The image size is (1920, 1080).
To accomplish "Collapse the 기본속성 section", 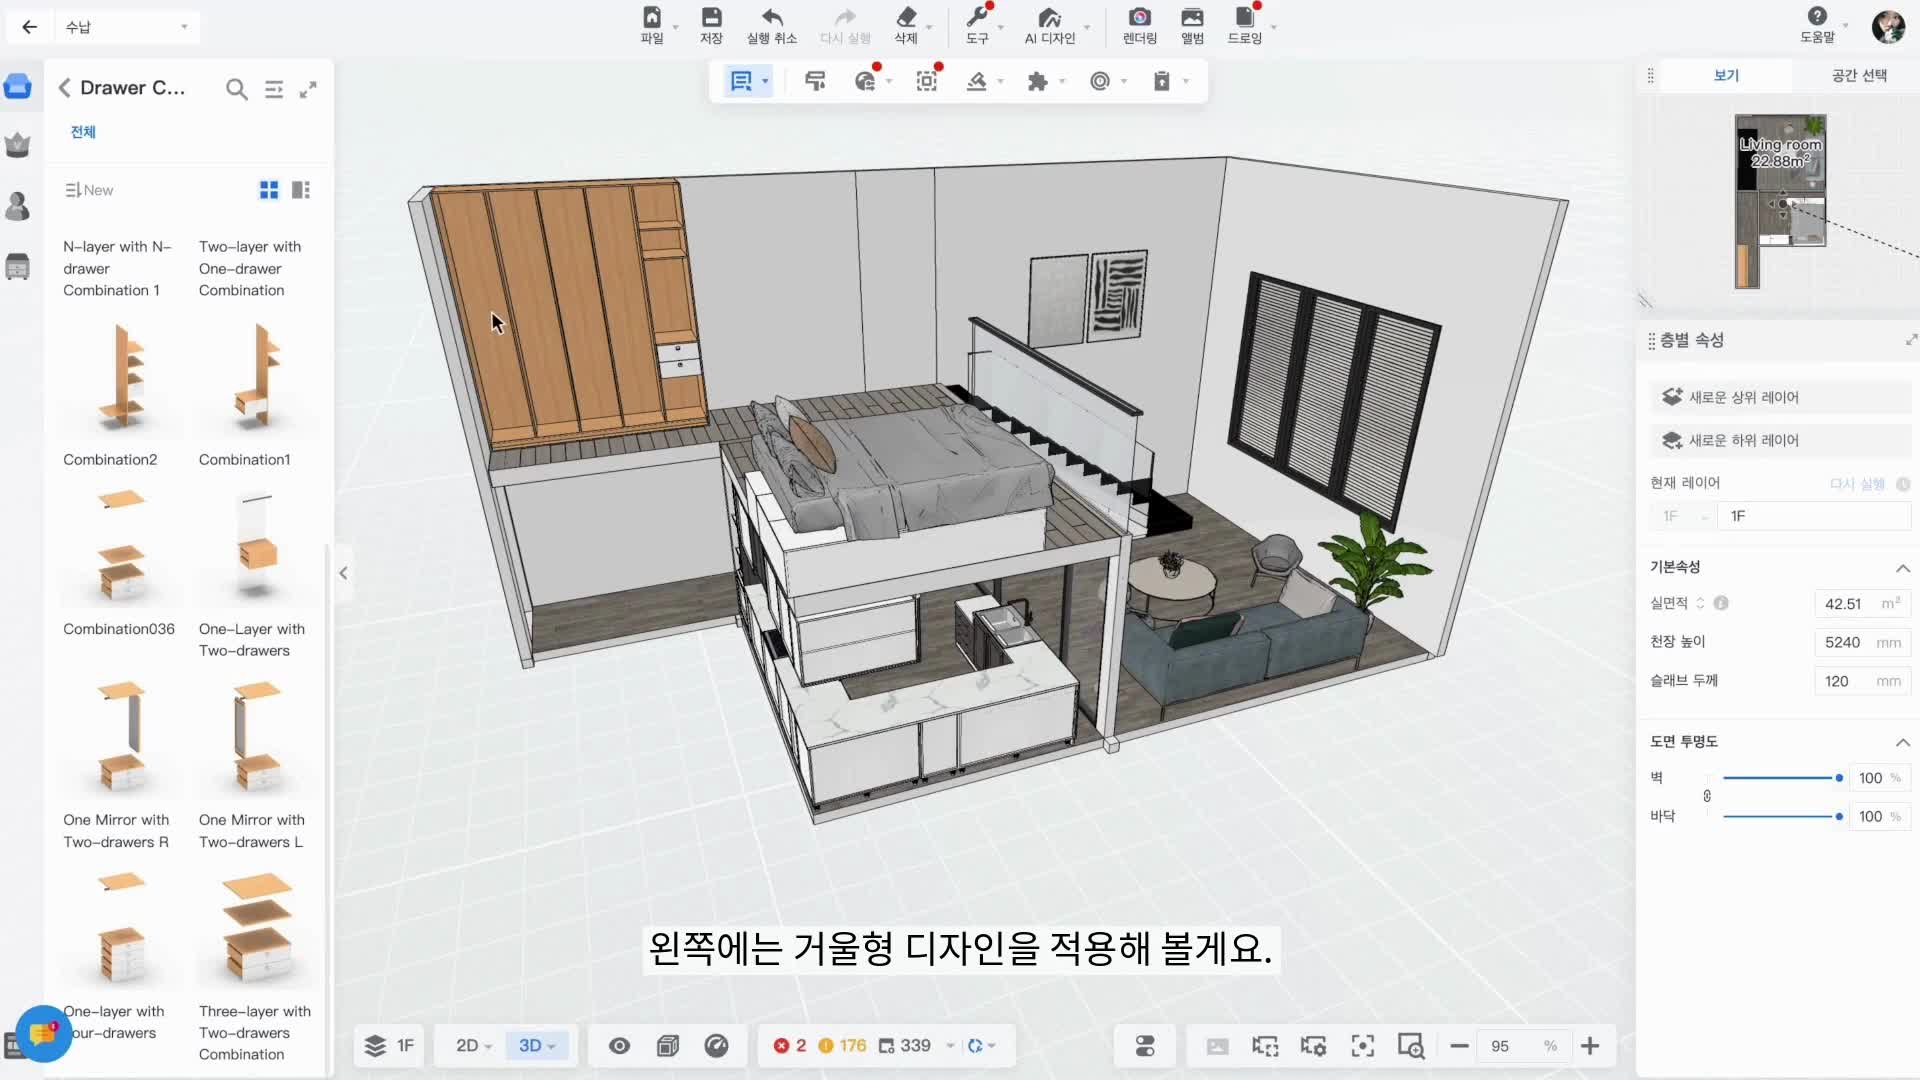I will click(x=1902, y=568).
